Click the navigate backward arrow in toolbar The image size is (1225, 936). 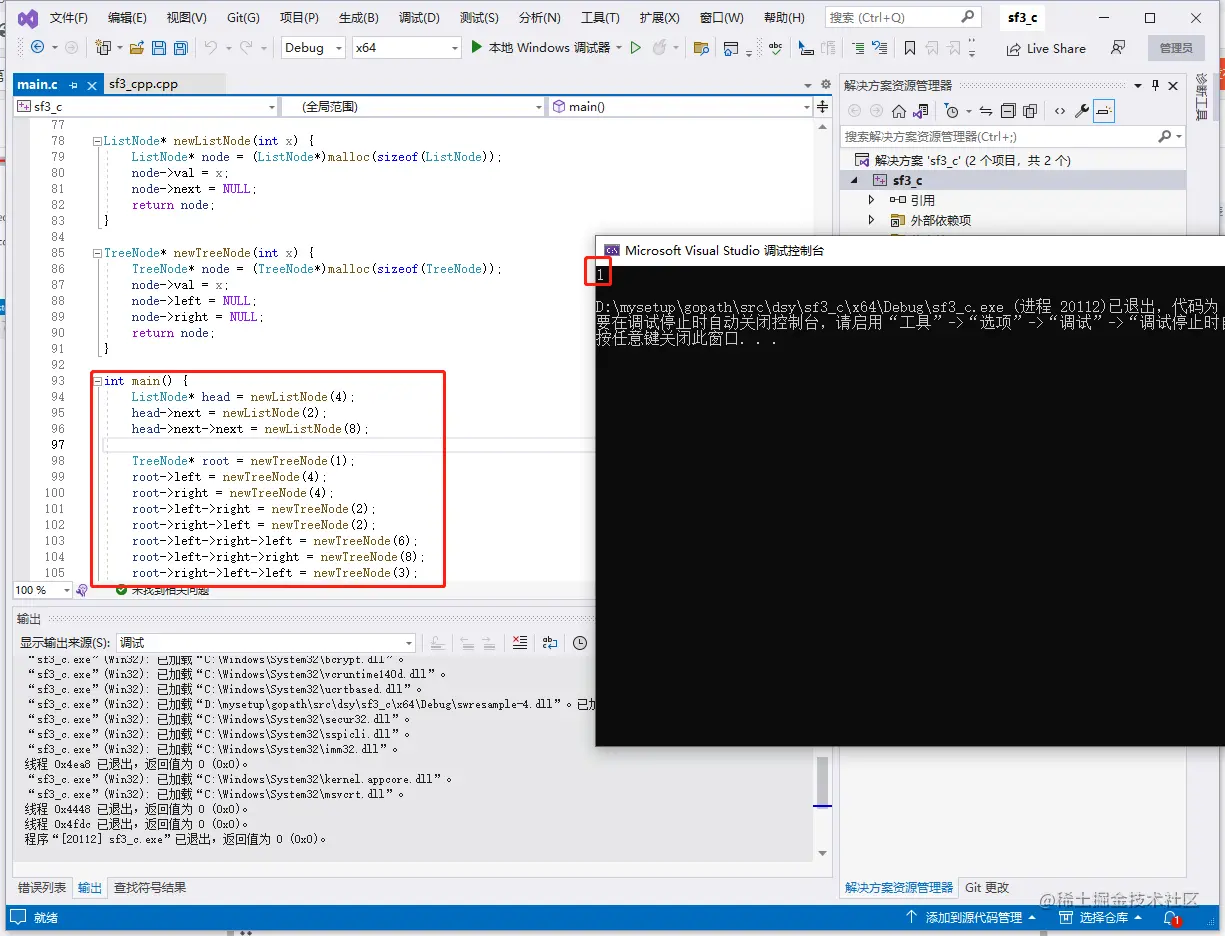[38, 48]
